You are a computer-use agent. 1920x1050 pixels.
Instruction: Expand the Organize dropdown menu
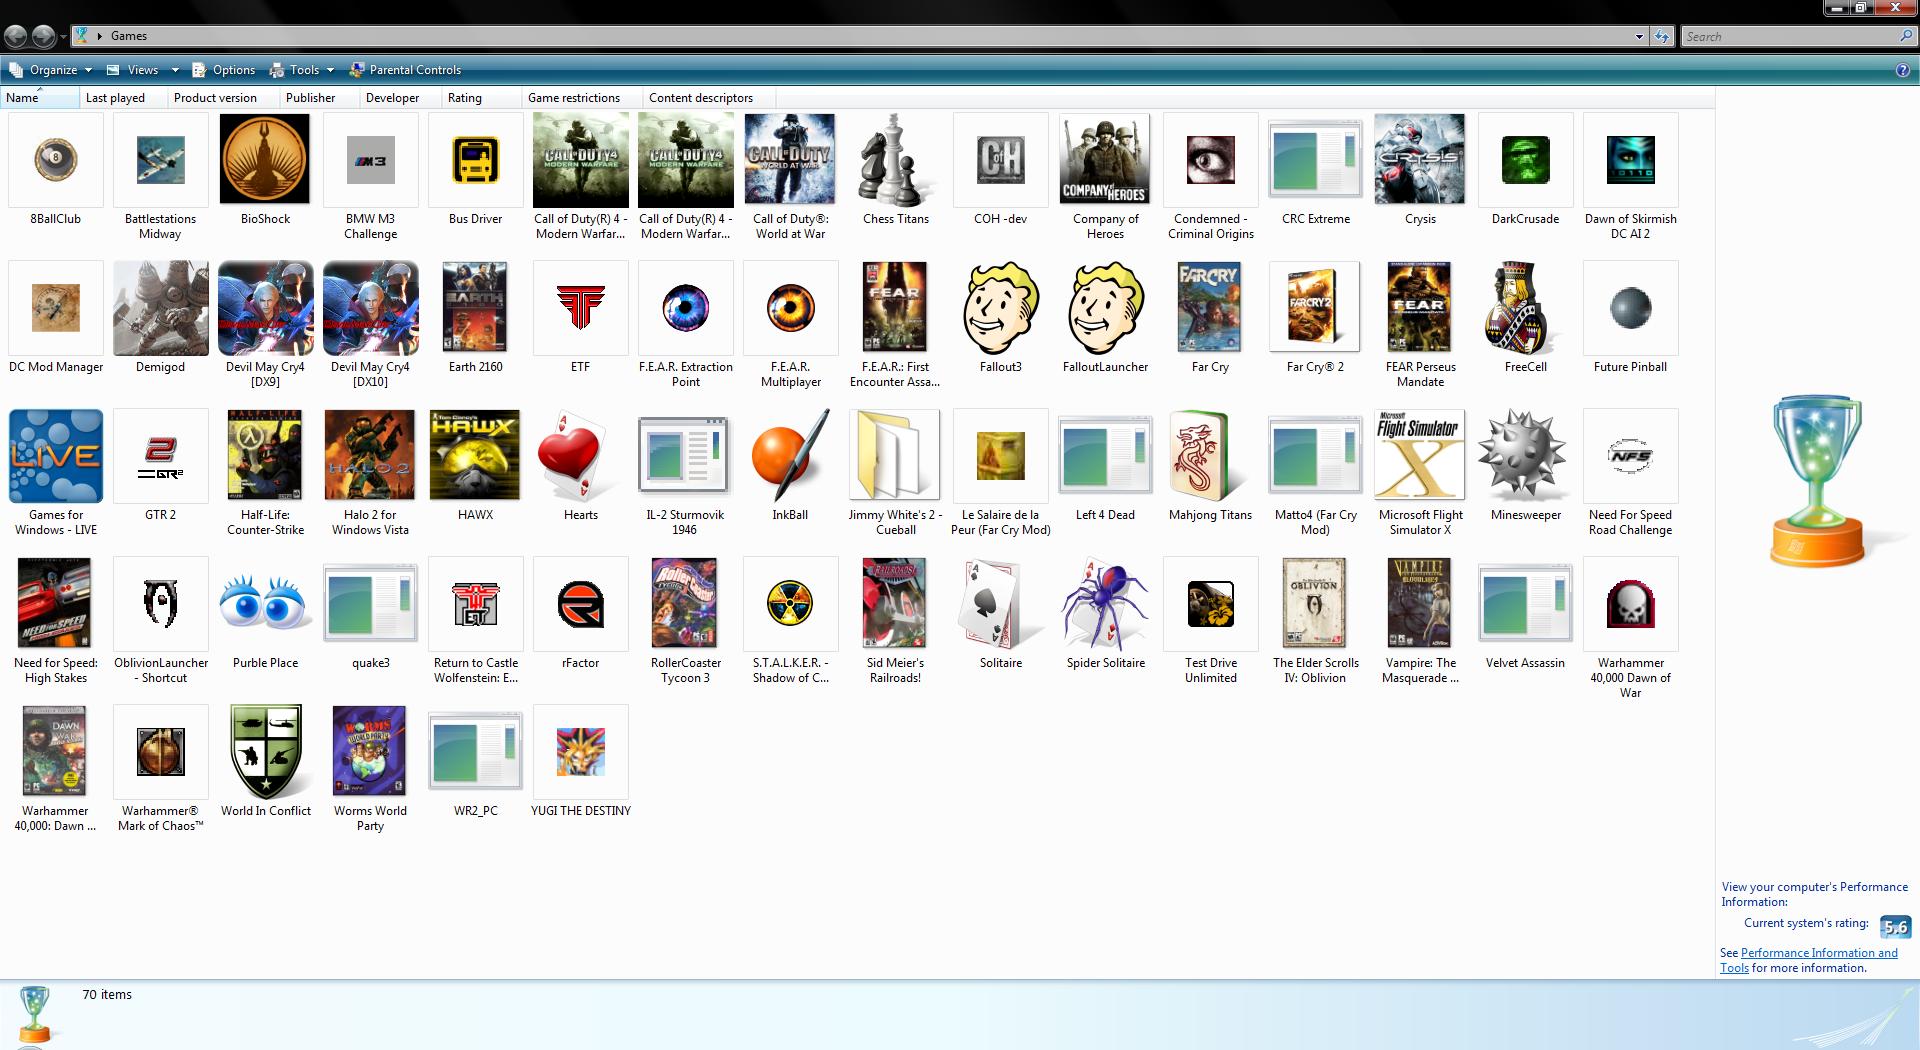point(52,70)
